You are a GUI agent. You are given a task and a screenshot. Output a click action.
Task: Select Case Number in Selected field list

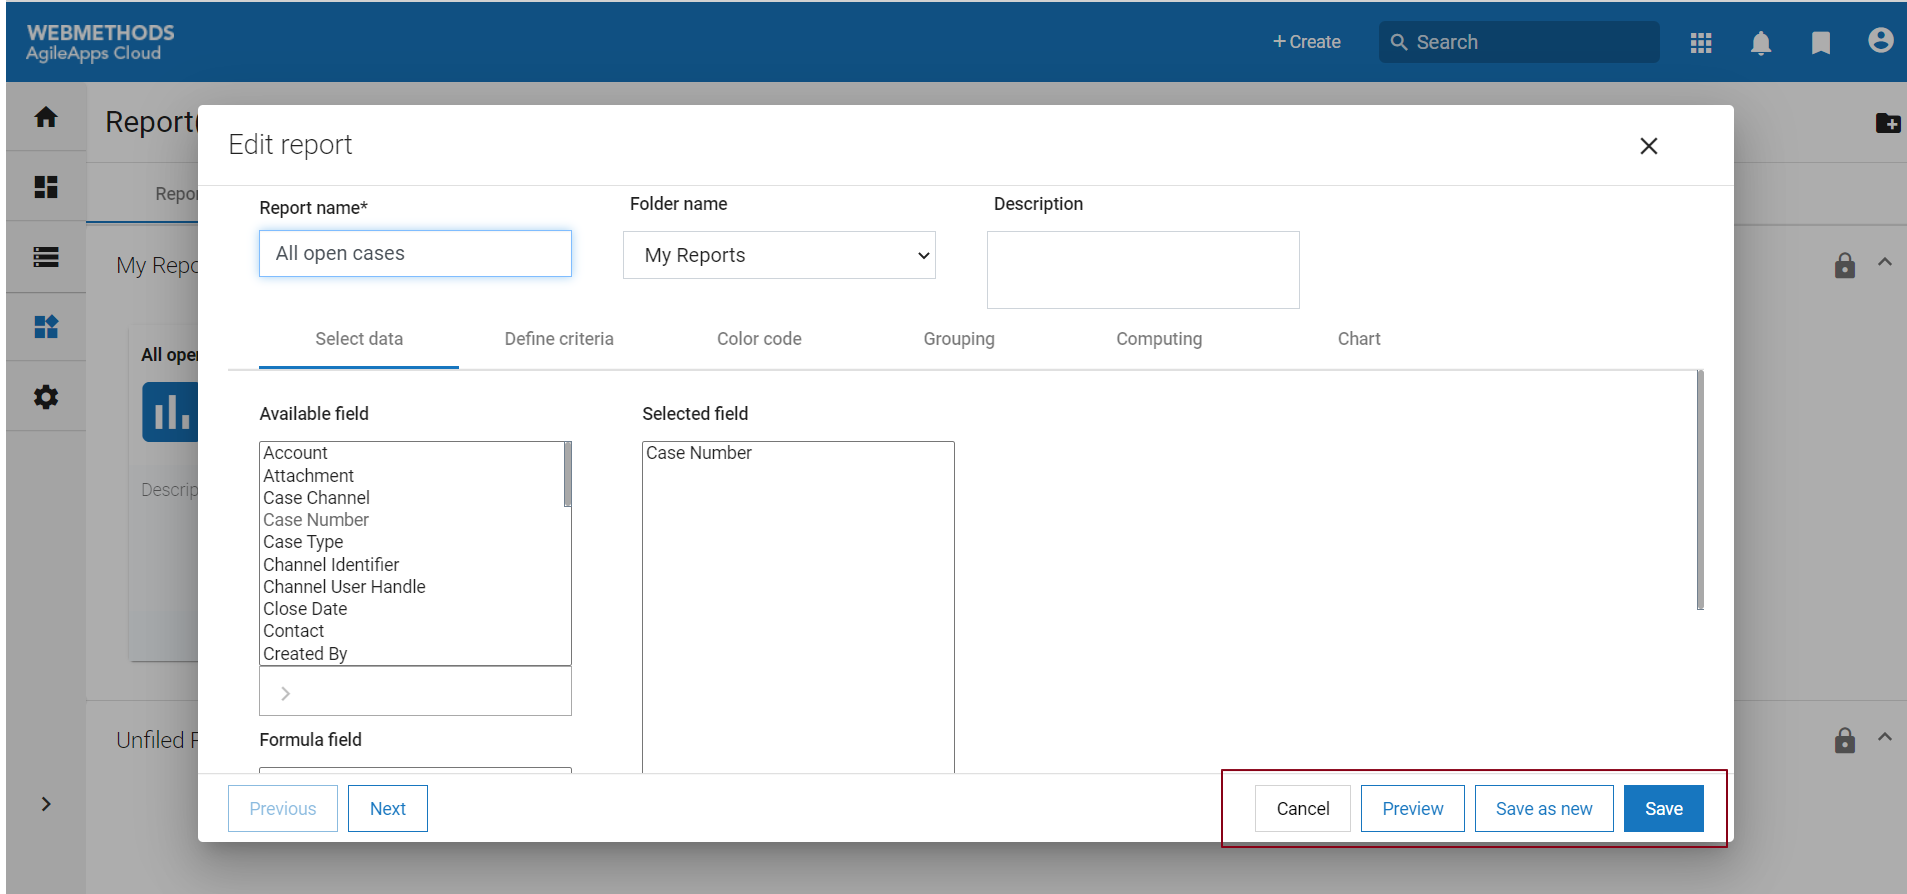[x=798, y=453]
